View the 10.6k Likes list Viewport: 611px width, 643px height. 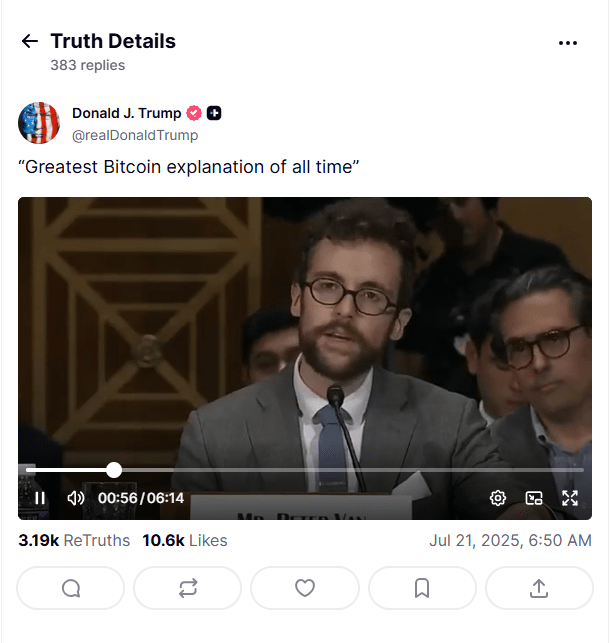[x=185, y=540]
